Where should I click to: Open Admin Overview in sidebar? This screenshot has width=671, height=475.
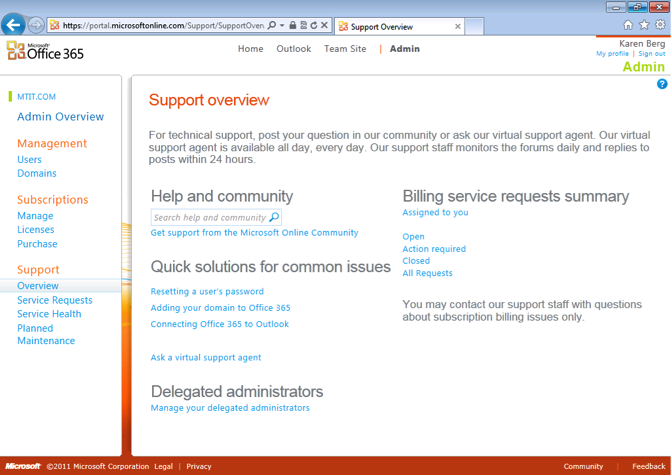(x=60, y=116)
